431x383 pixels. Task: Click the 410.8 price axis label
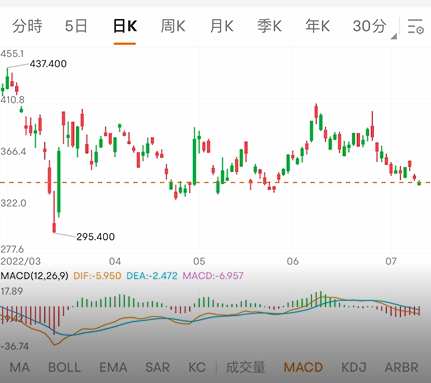coord(13,100)
